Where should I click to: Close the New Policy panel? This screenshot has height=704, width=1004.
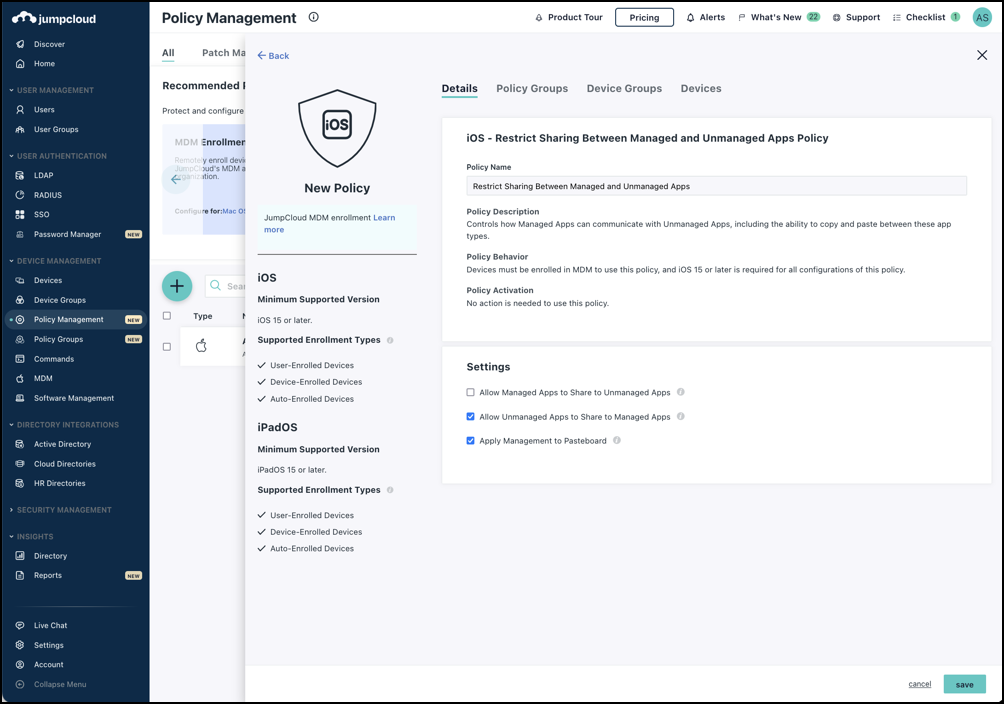981,56
